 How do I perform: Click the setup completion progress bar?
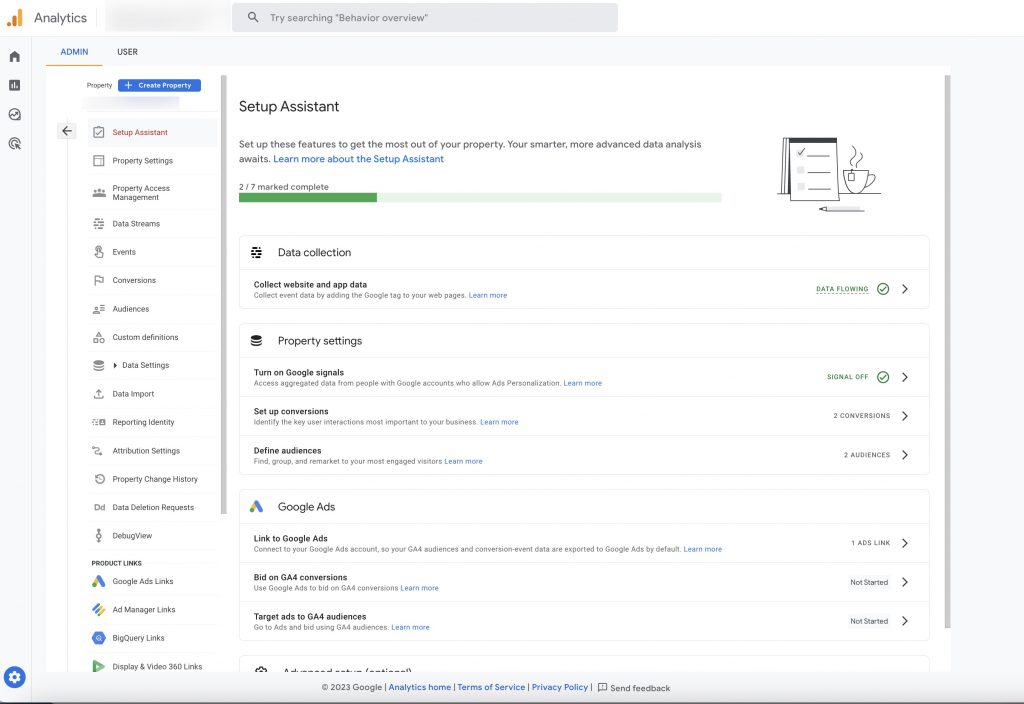pos(480,198)
